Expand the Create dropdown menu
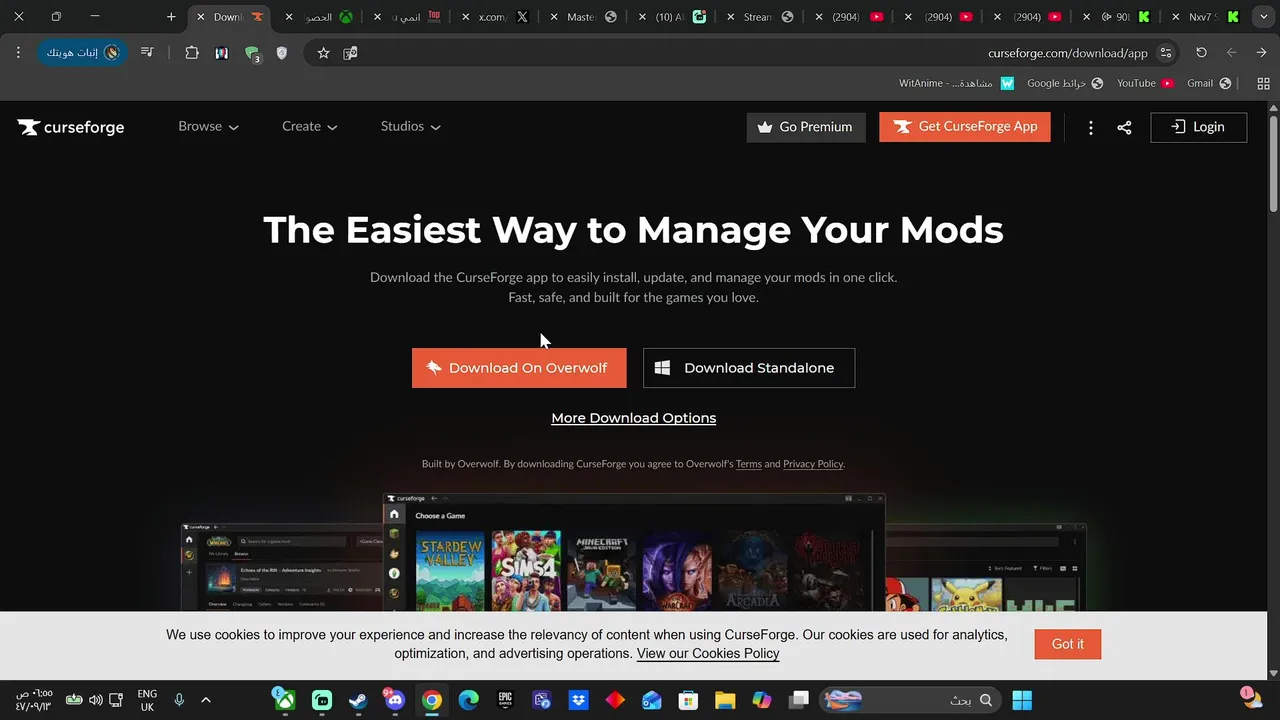Screen dimensions: 1280x720 point(309,127)
